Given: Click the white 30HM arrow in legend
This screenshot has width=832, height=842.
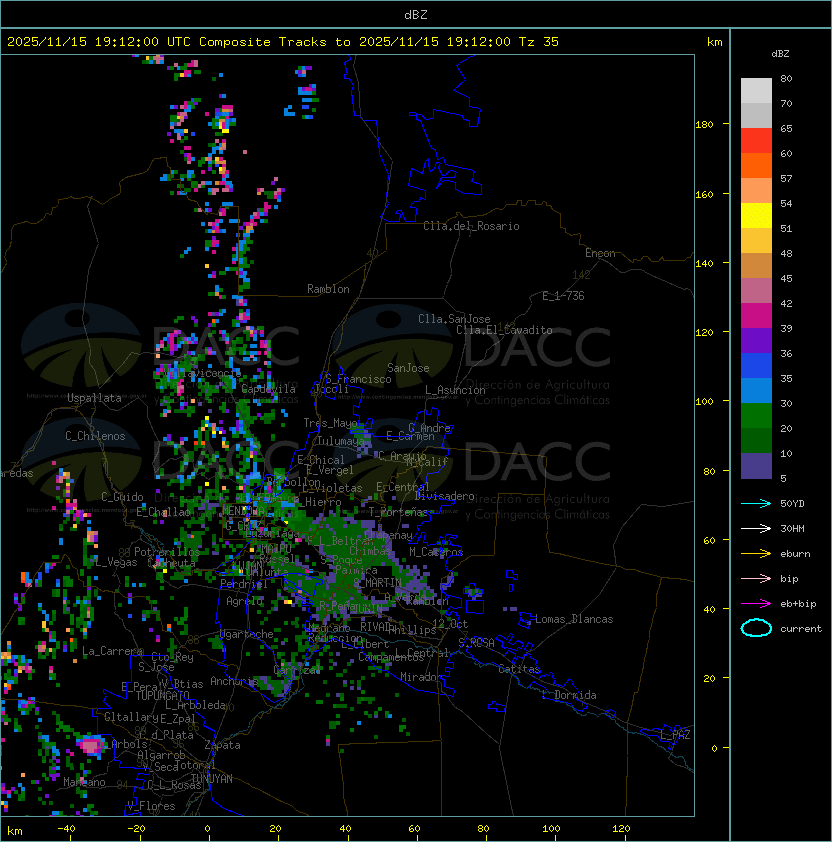Looking at the screenshot, I should [x=756, y=528].
